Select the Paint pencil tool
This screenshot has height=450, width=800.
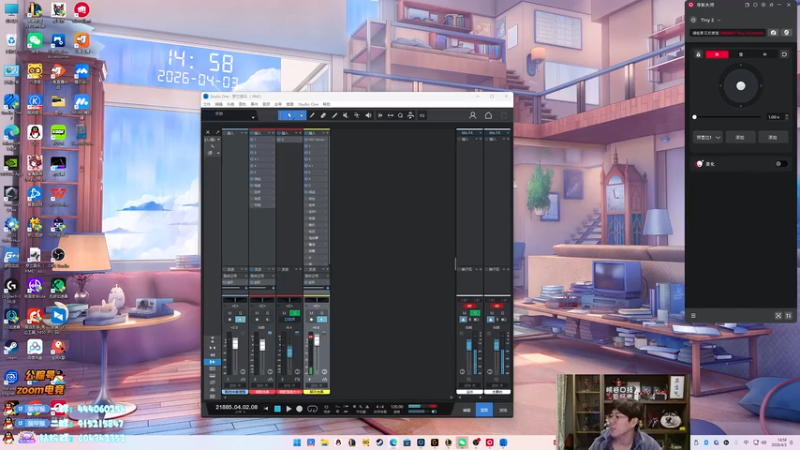point(334,116)
